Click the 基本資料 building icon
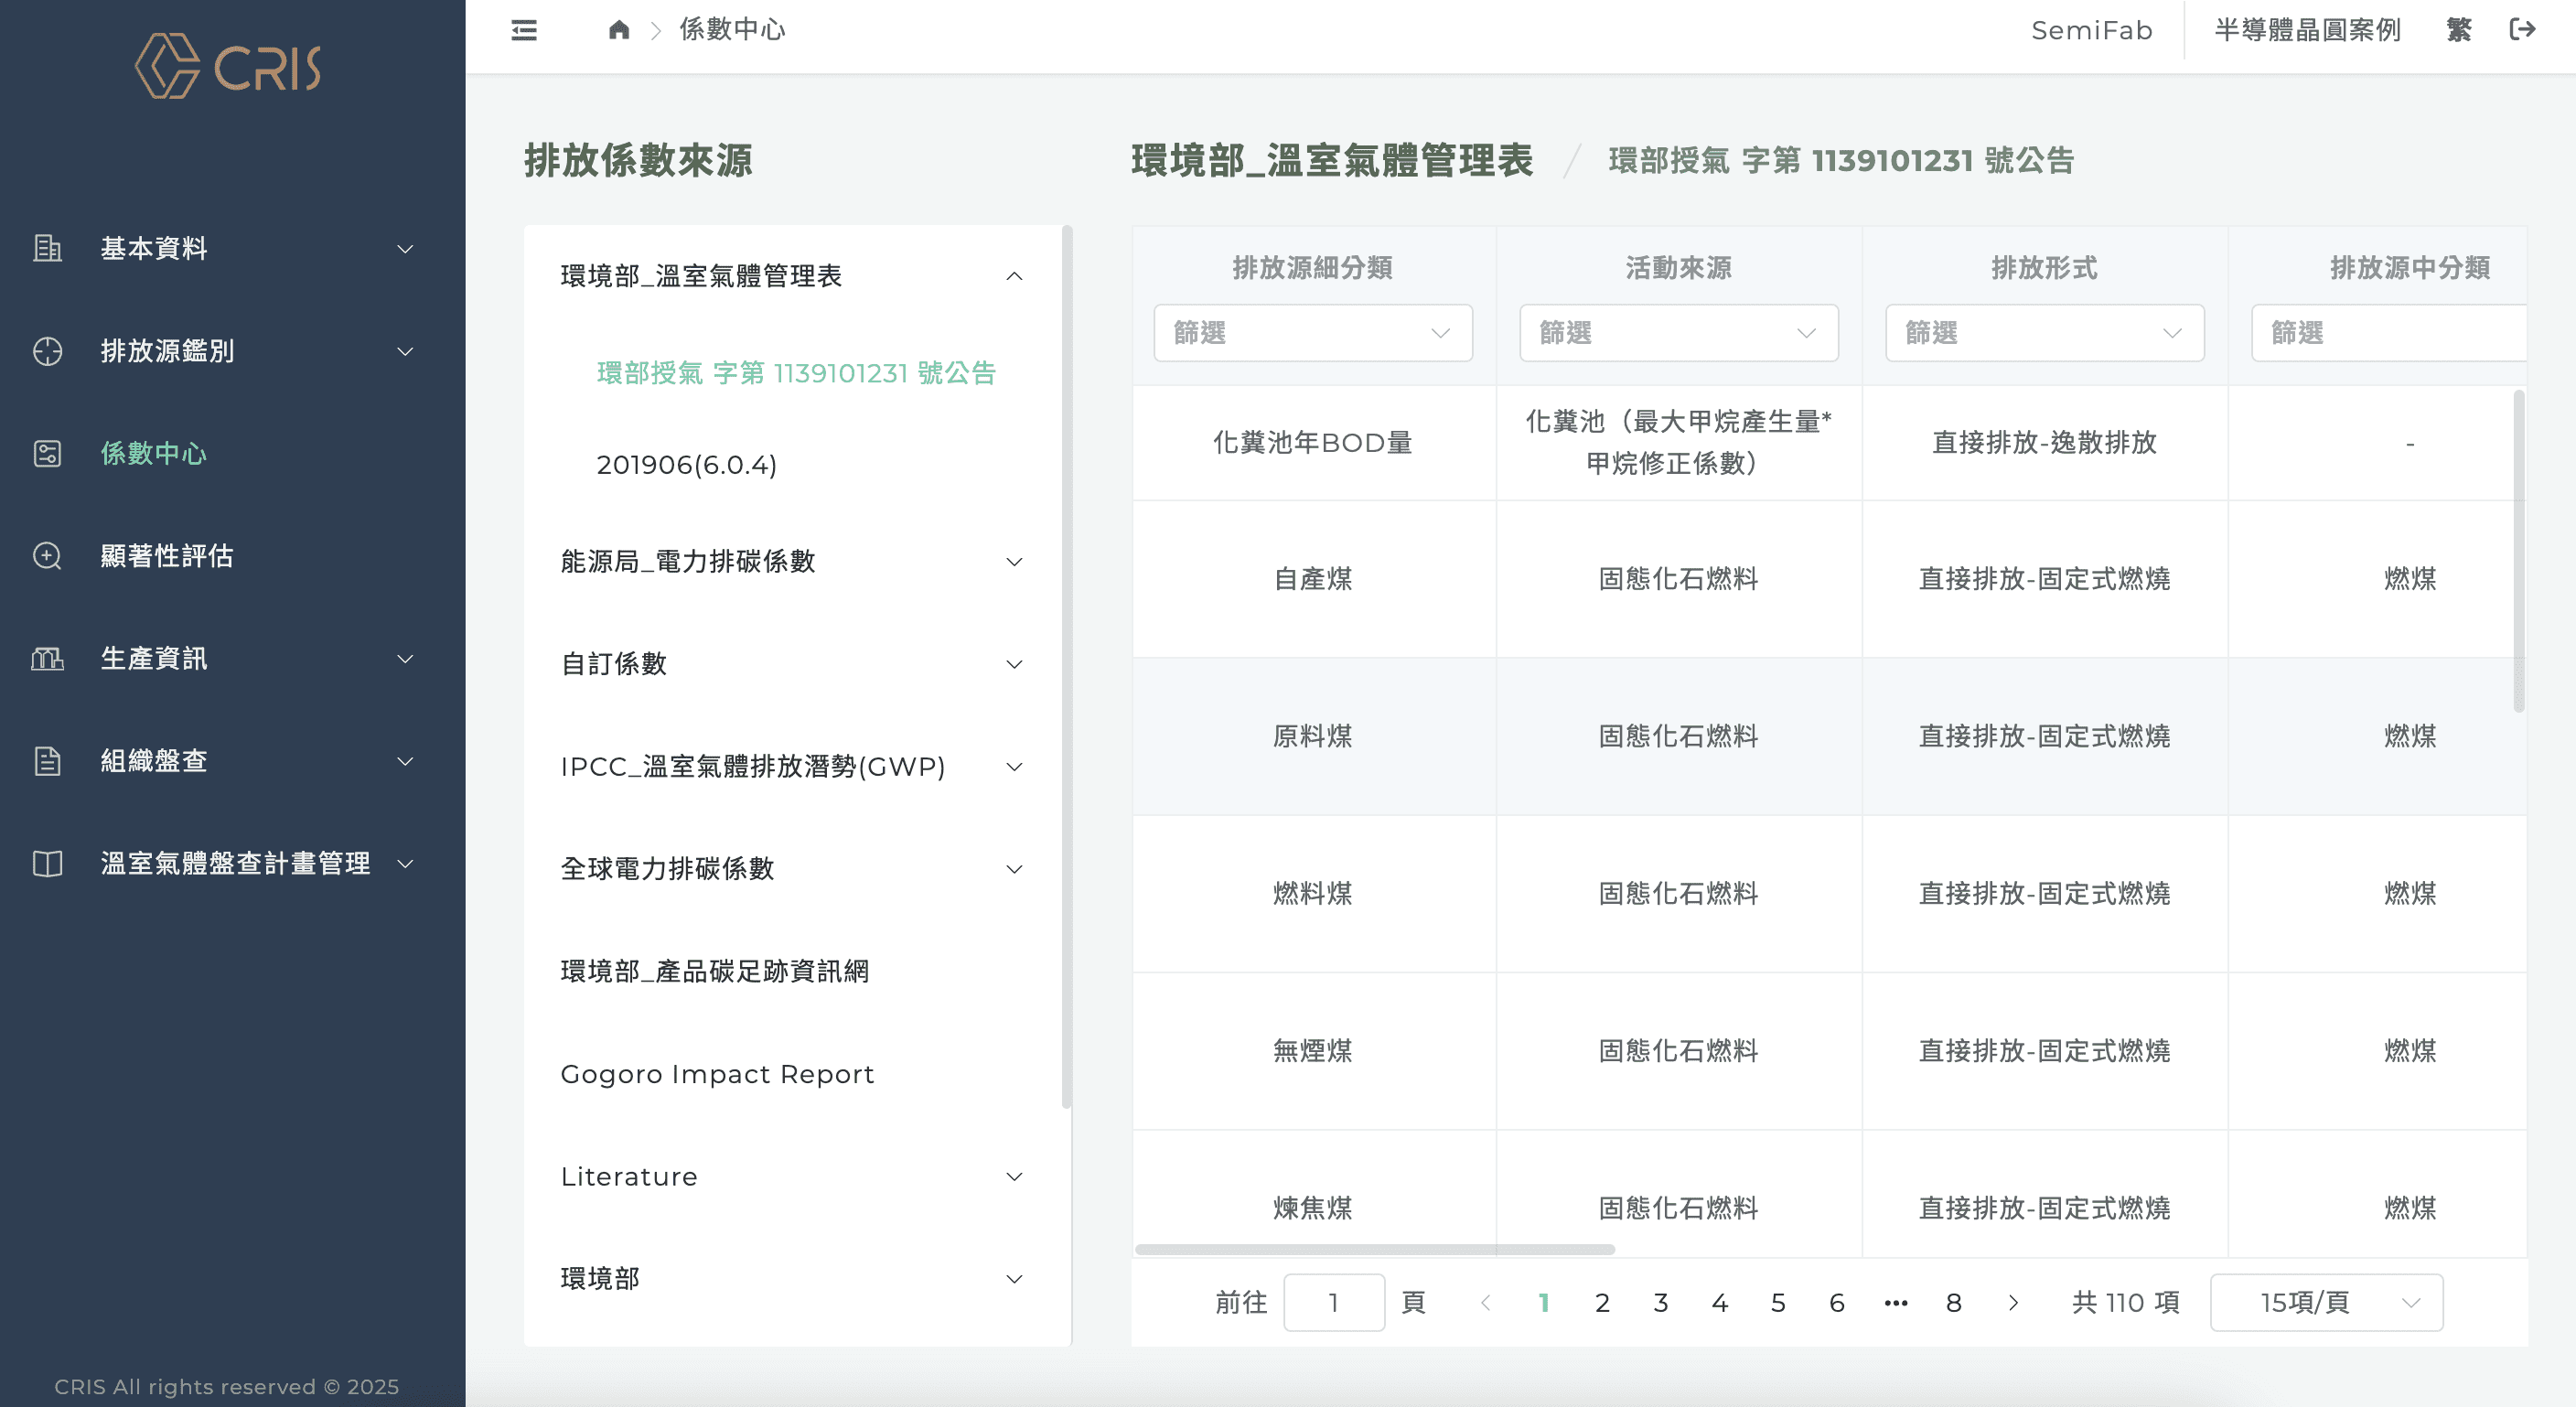 coord(47,248)
